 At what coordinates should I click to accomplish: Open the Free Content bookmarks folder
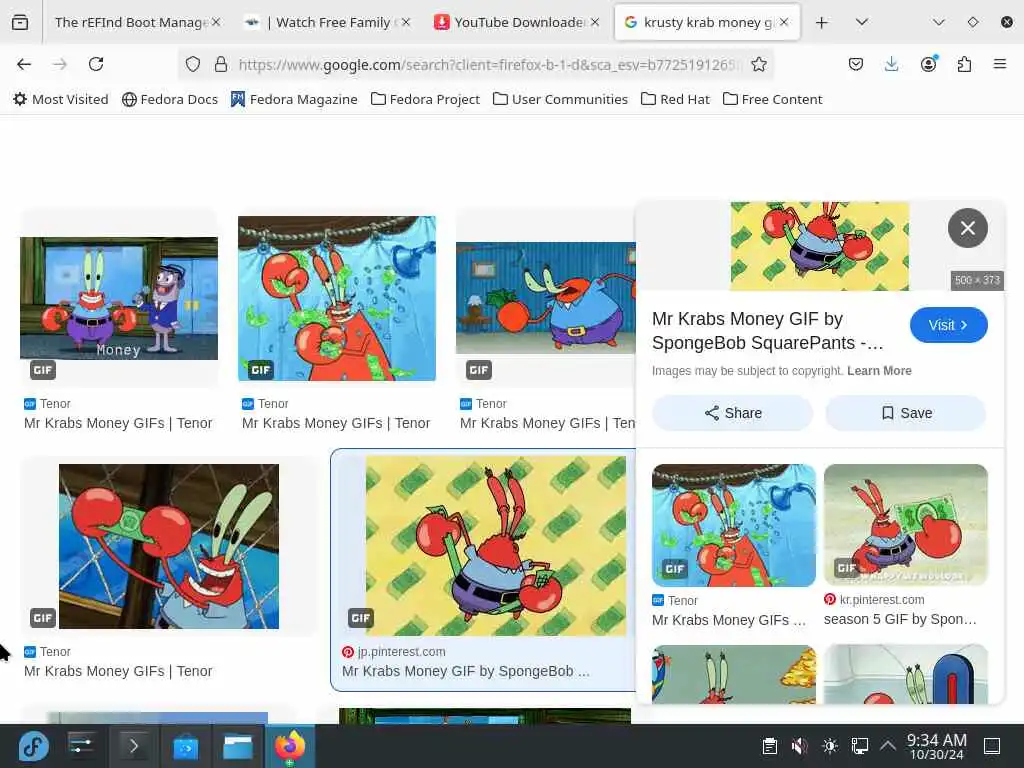coord(773,99)
